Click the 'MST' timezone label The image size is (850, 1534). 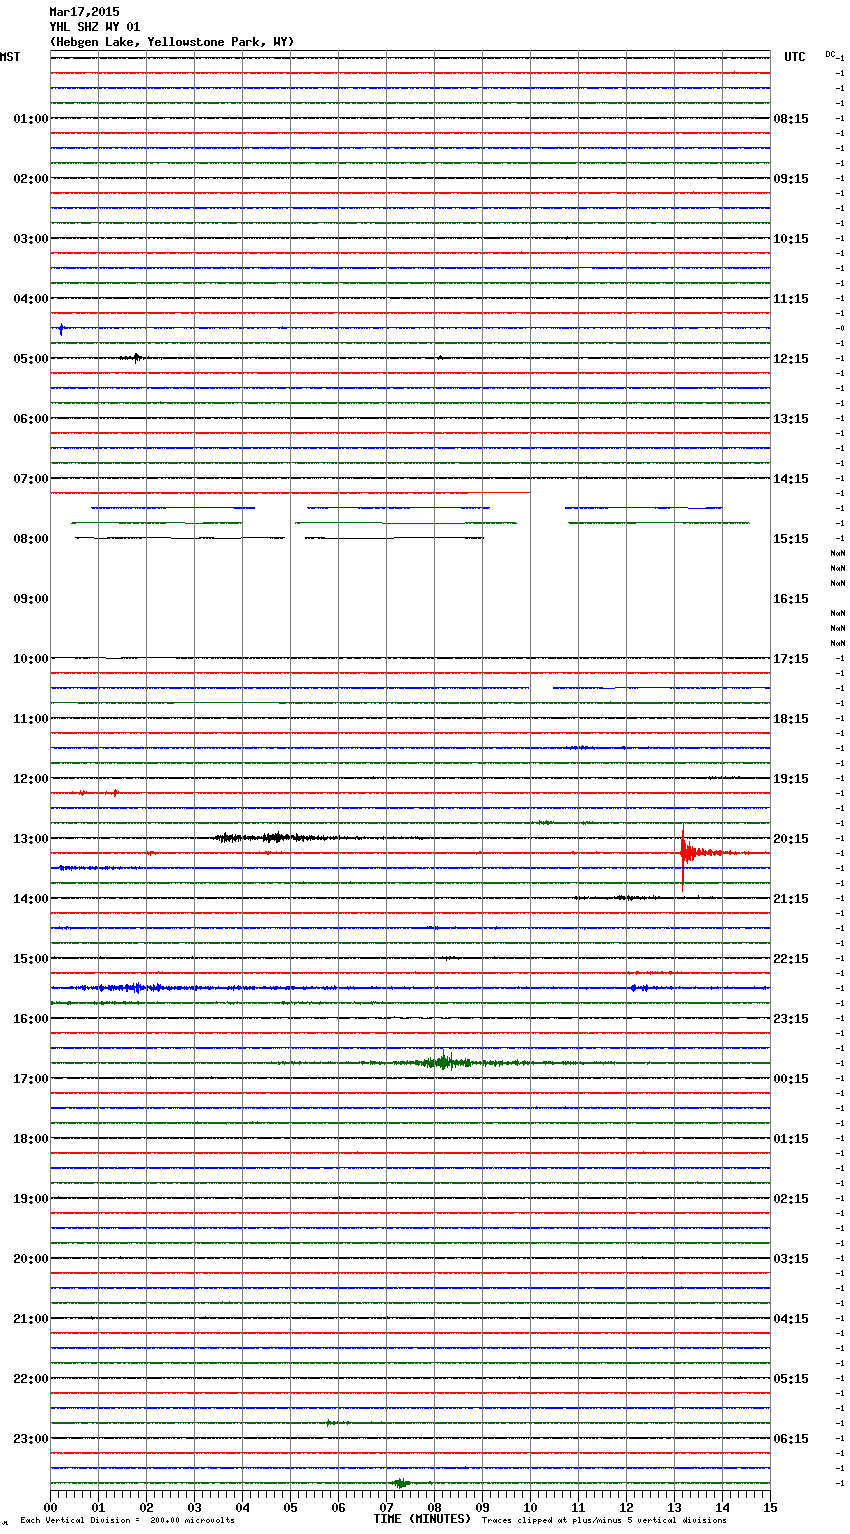[x=10, y=57]
